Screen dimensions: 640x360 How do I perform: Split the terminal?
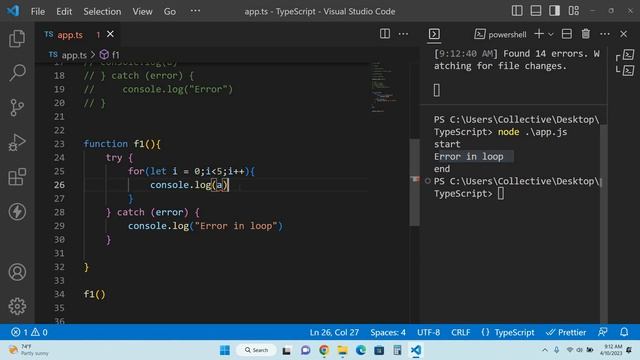click(567, 34)
